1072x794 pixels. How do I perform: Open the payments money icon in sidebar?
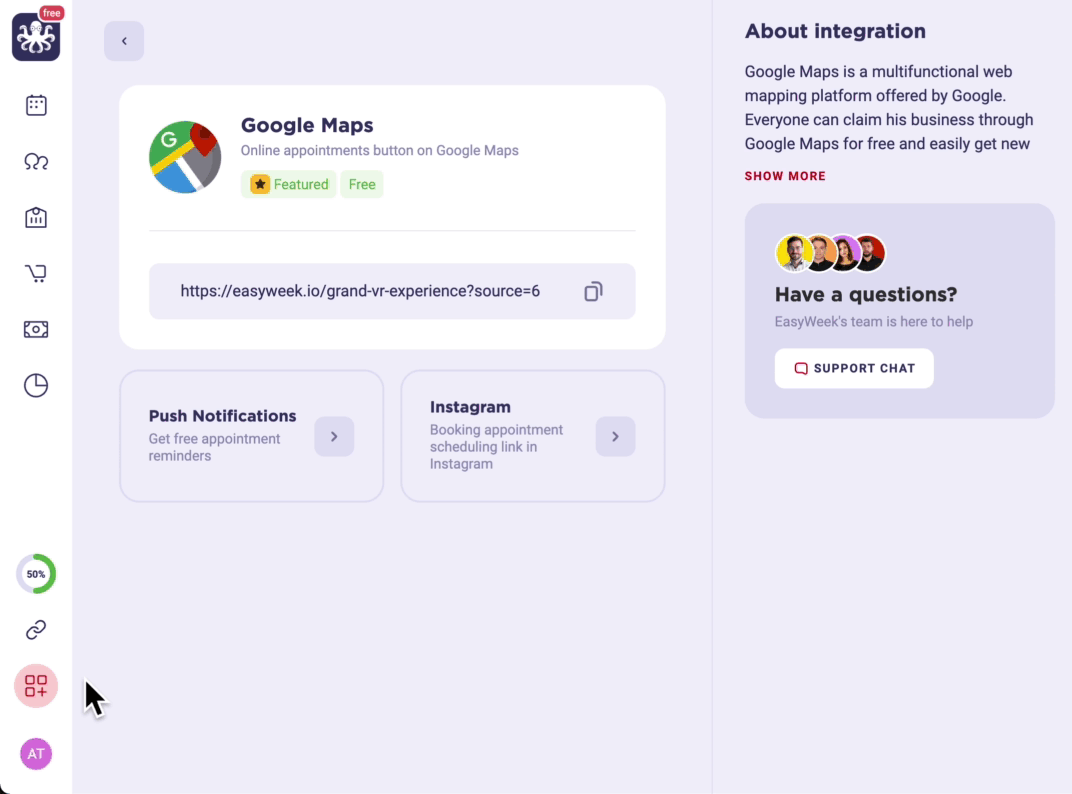(36, 330)
